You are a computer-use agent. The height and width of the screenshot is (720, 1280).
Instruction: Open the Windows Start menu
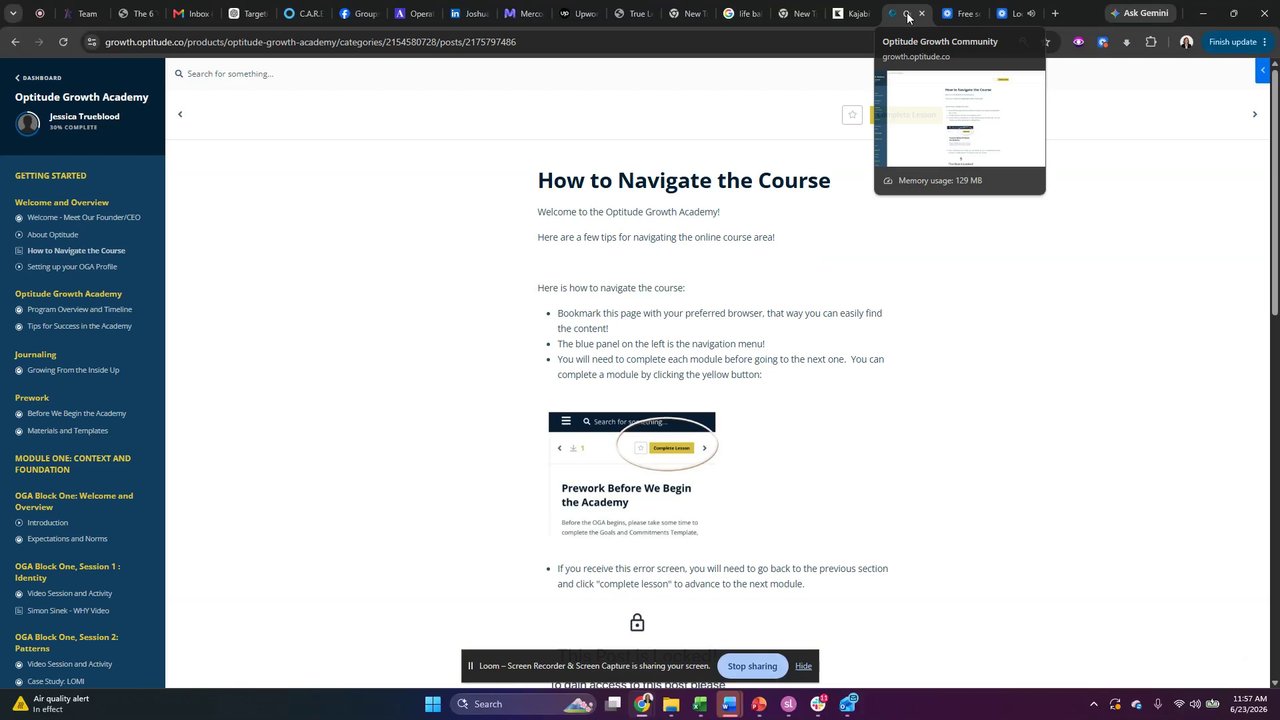[x=433, y=704]
